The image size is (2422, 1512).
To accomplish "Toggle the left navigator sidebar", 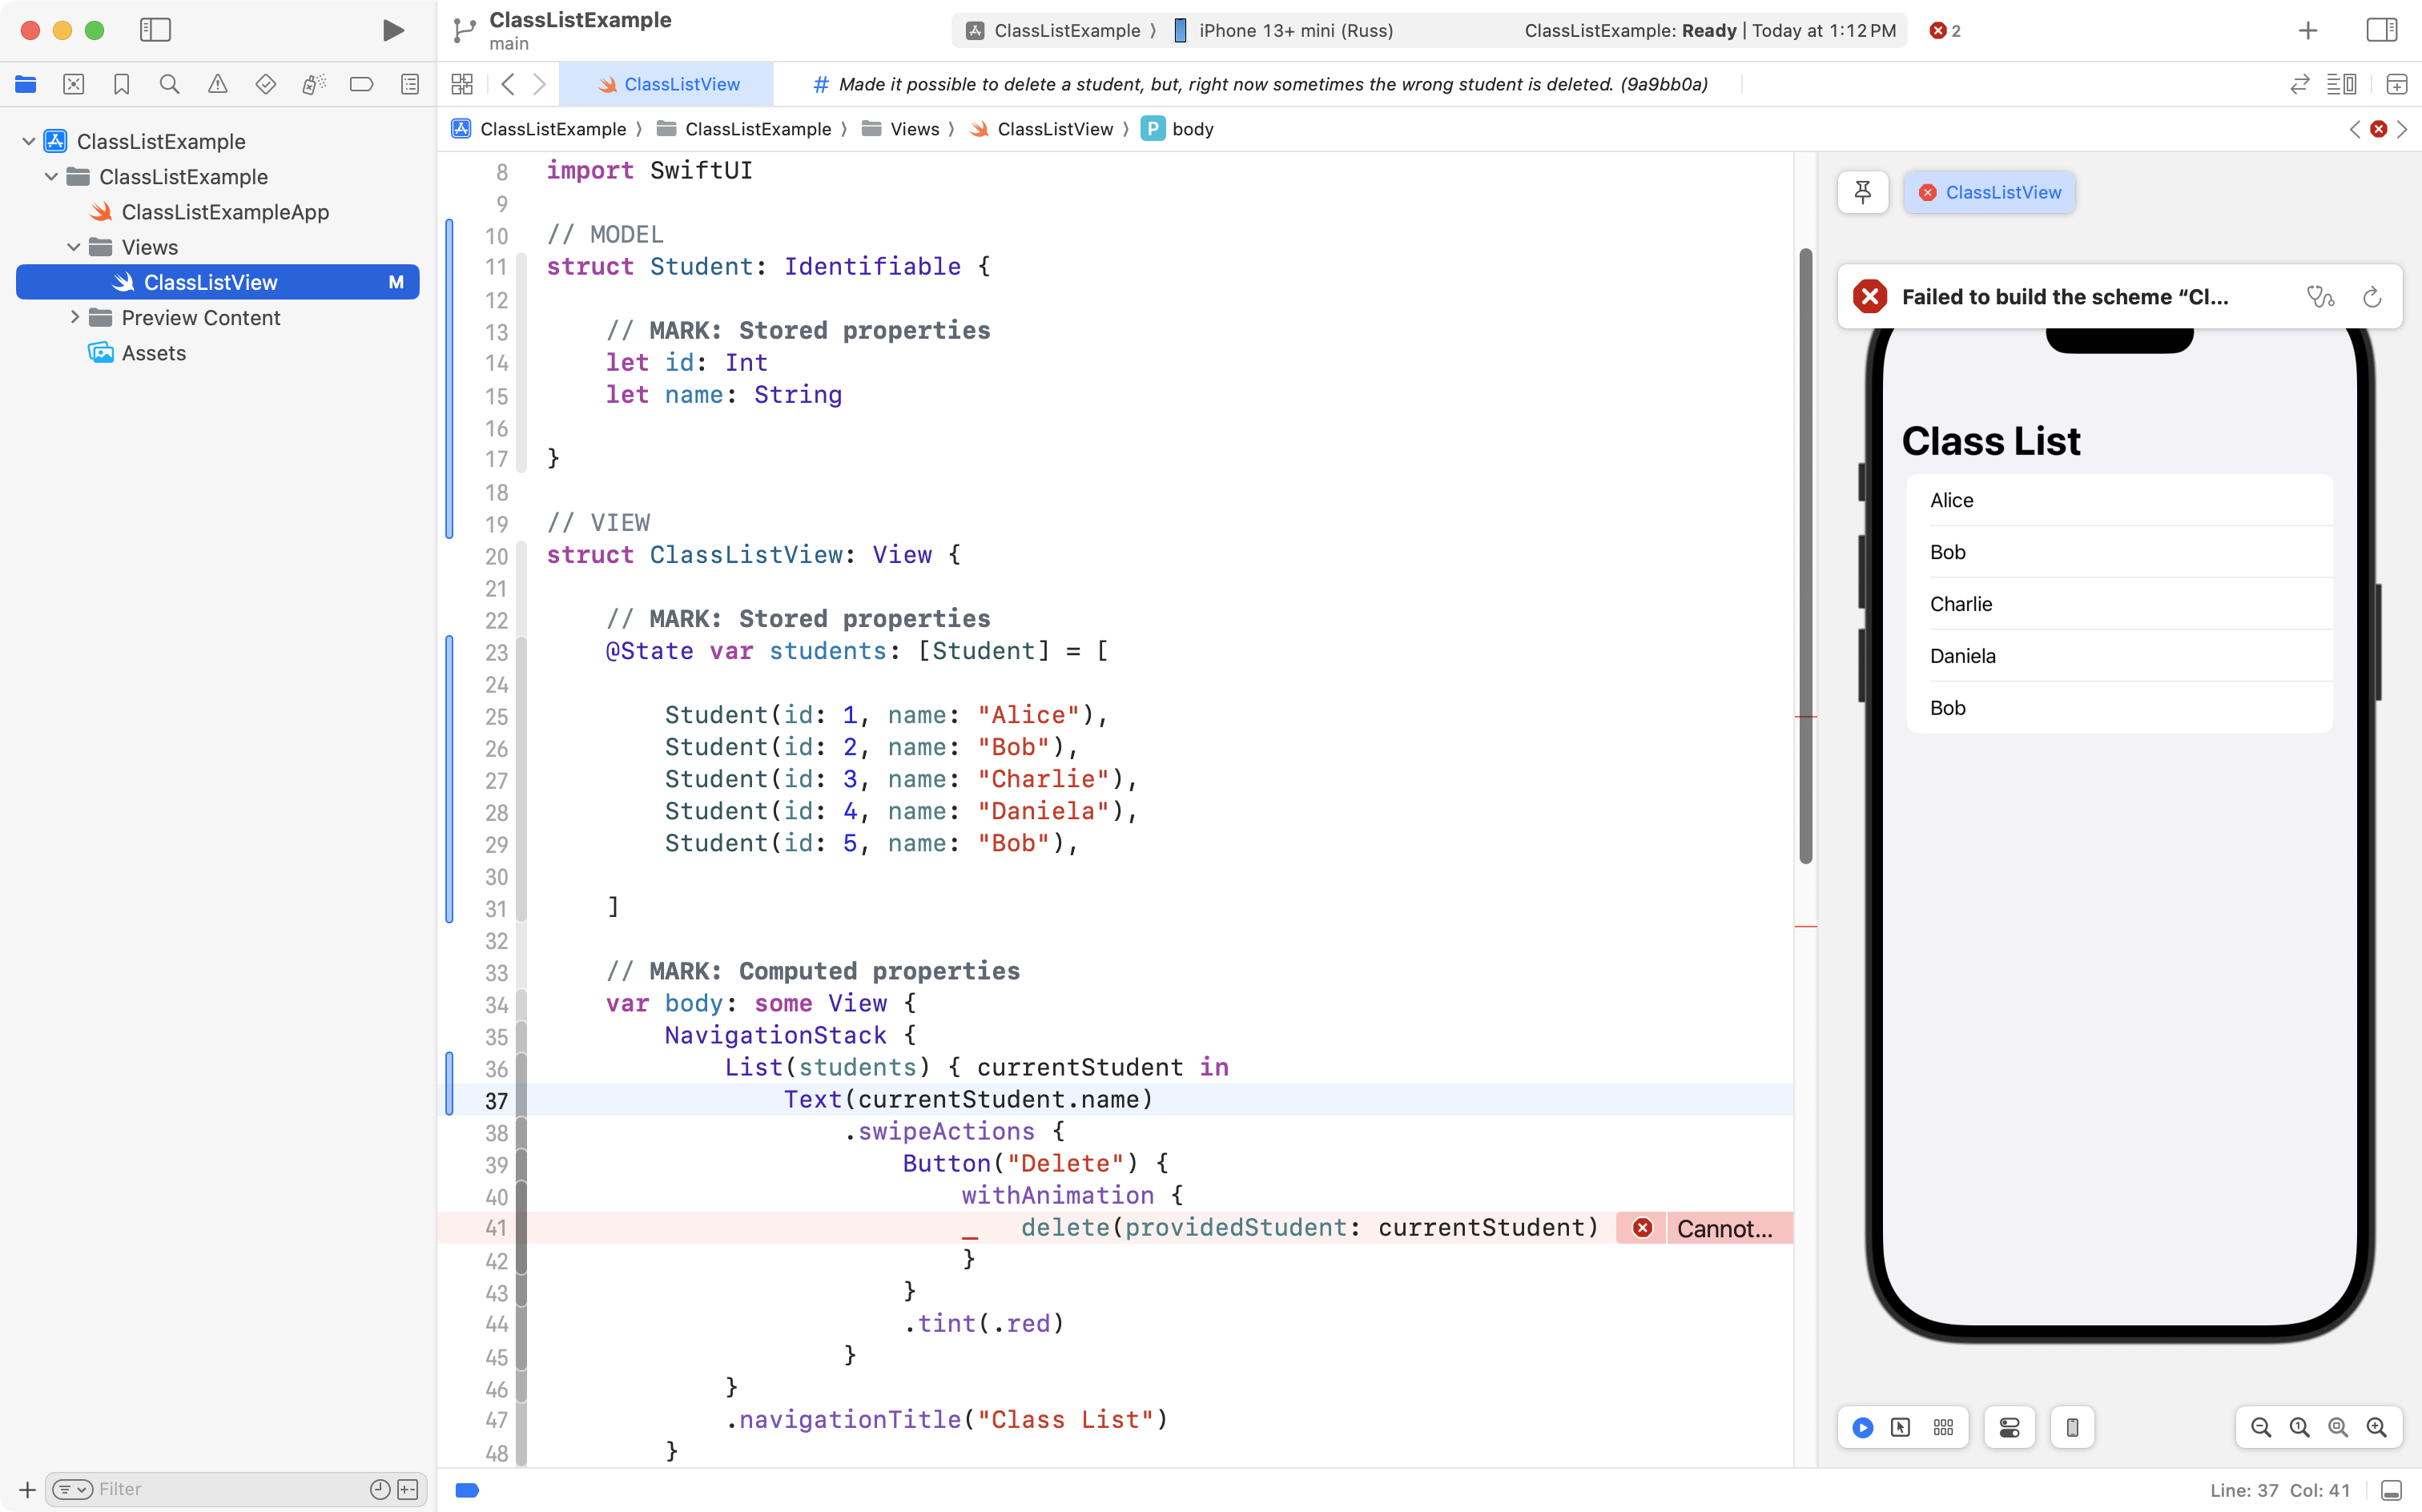I will coord(155,30).
